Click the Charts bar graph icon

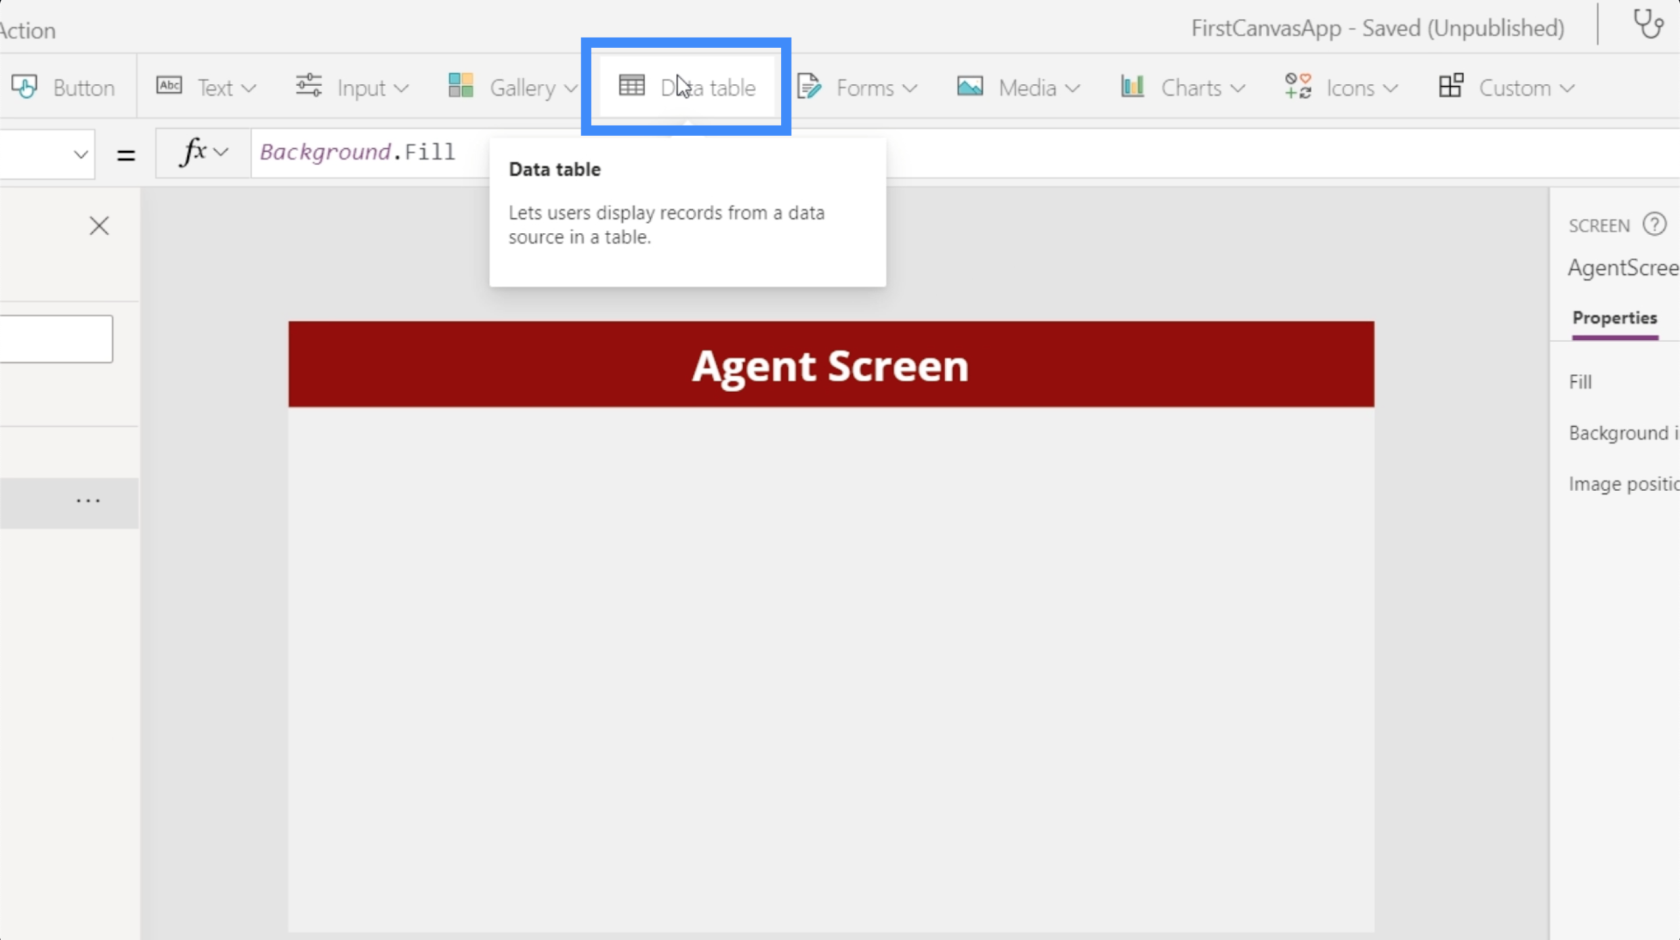pyautogui.click(x=1132, y=86)
